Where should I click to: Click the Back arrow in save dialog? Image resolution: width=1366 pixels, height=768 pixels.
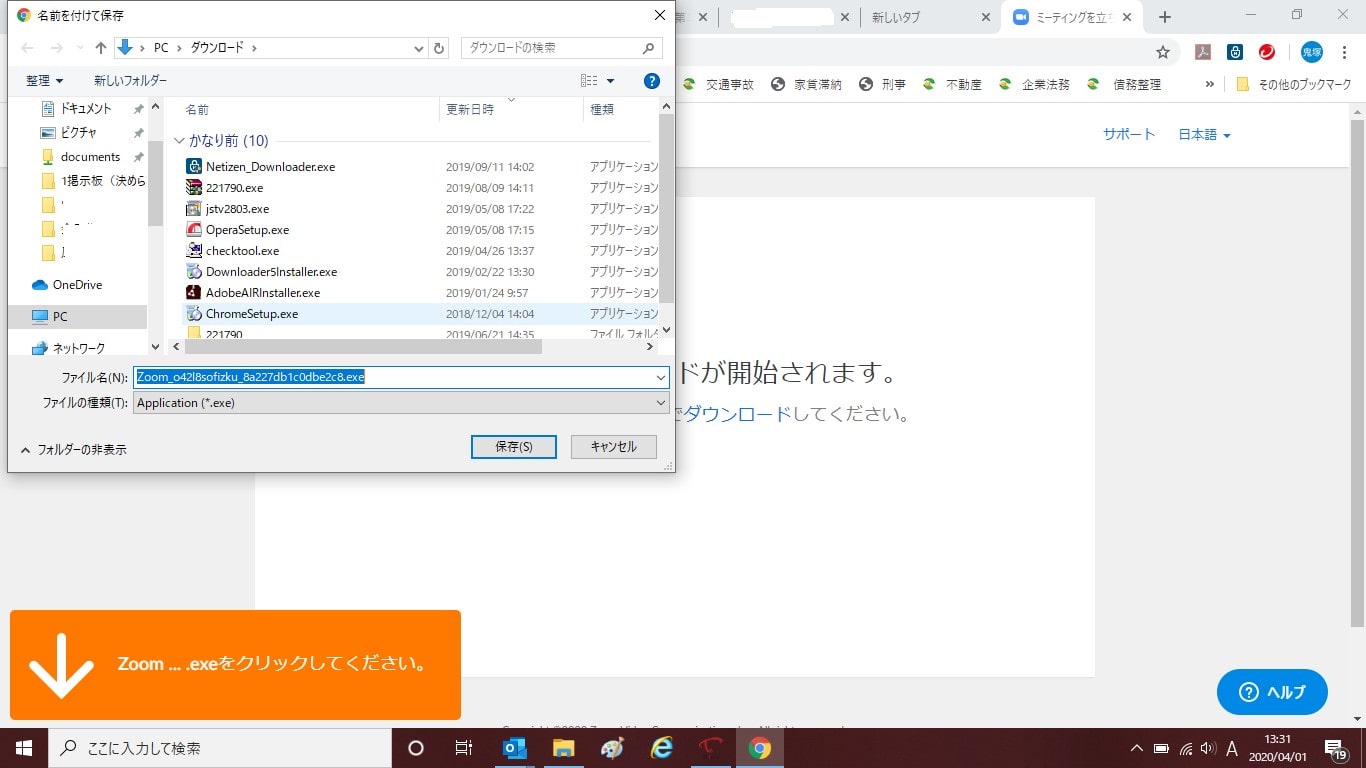(27, 48)
